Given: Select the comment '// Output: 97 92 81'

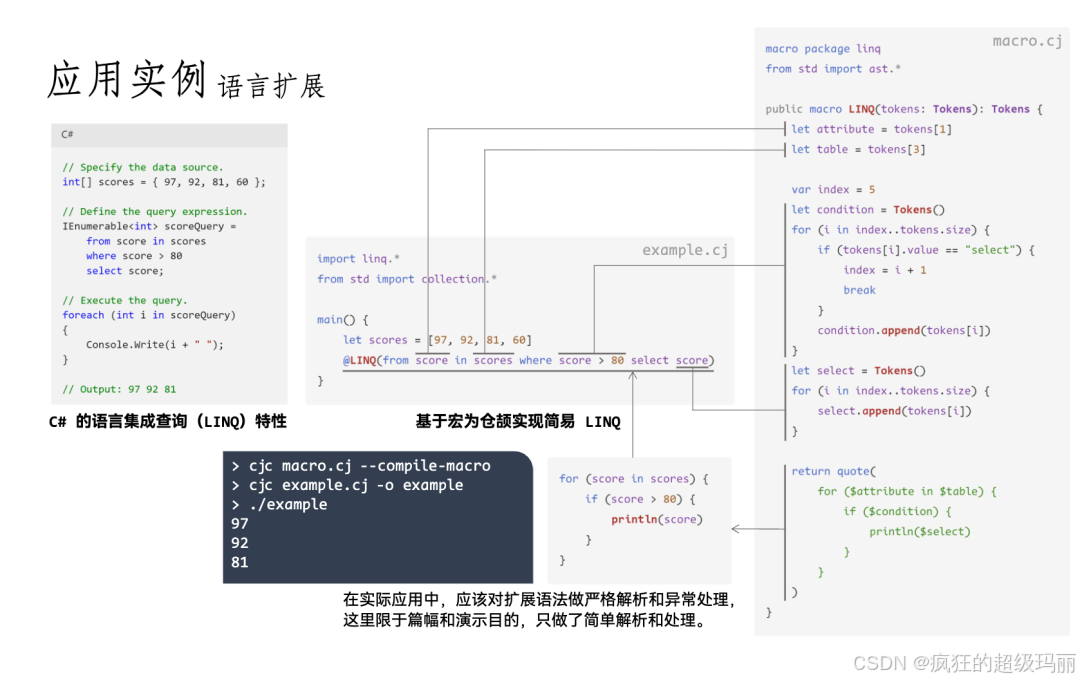Looking at the screenshot, I should [x=119, y=389].
